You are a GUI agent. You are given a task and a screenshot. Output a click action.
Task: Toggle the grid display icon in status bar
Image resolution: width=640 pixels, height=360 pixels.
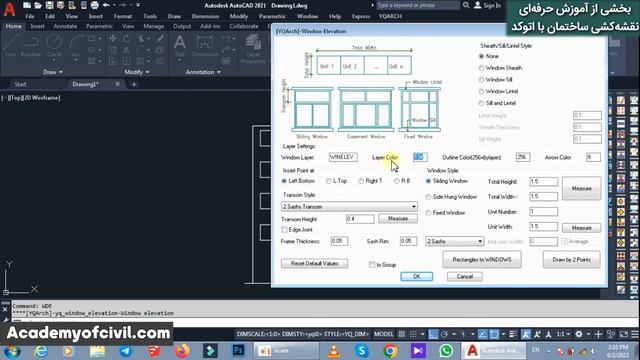[402, 334]
